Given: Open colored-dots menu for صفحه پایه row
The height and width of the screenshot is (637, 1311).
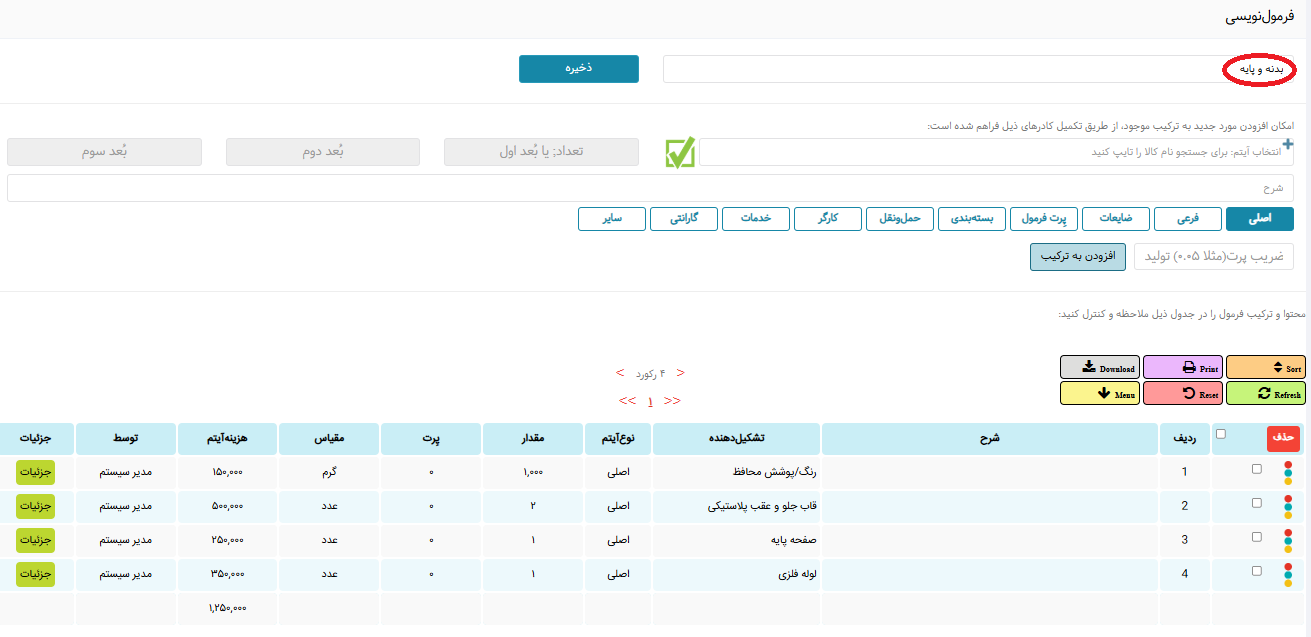Looking at the screenshot, I should click(1288, 540).
